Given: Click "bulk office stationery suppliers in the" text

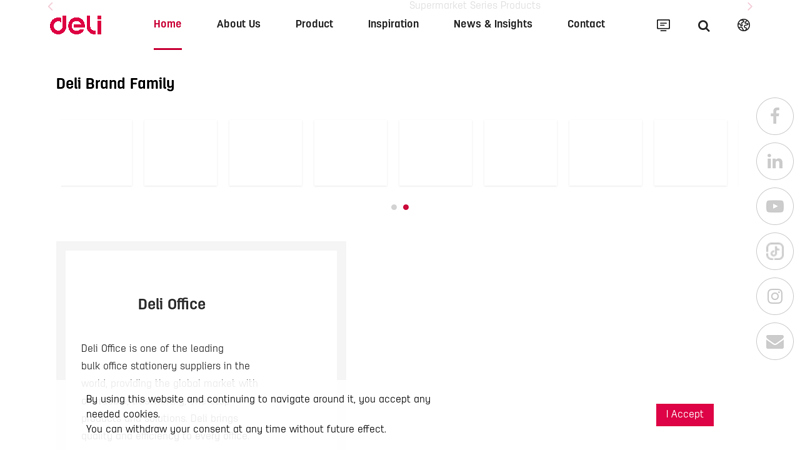Looking at the screenshot, I should [x=165, y=366].
